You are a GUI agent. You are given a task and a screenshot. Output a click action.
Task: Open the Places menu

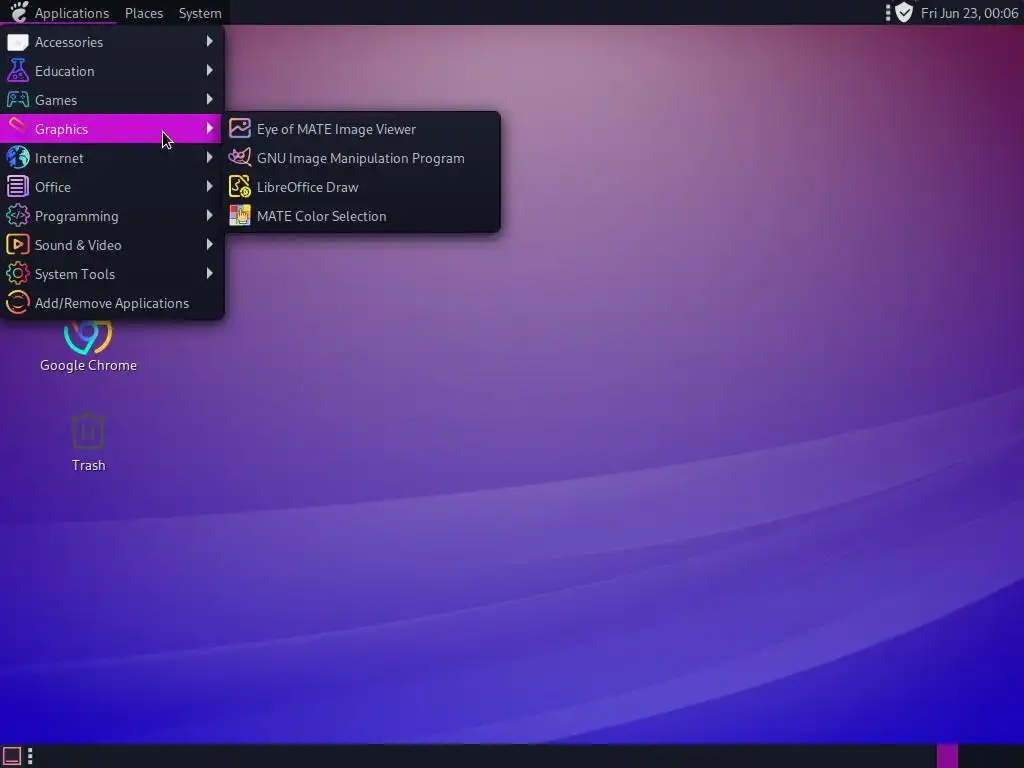point(144,13)
